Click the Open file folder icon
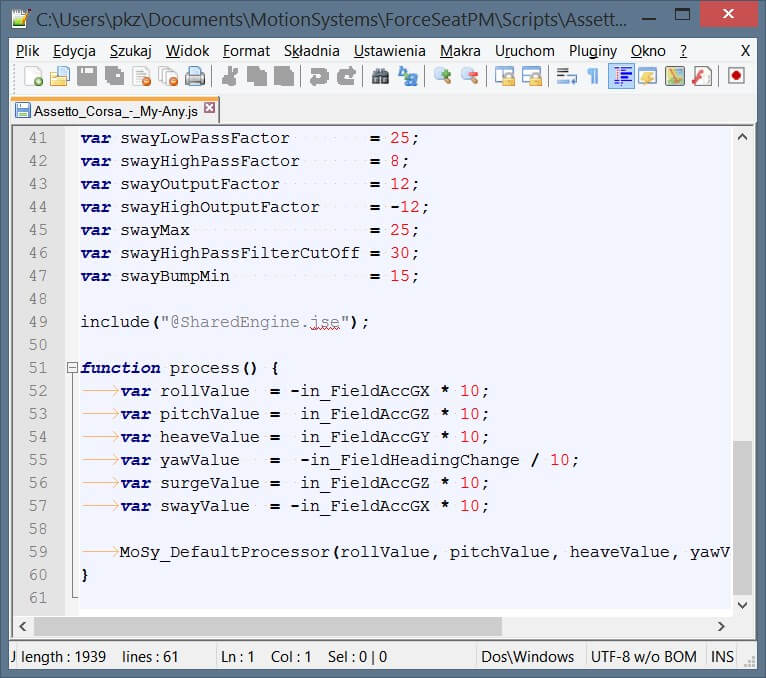This screenshot has width=766, height=678. [60, 77]
